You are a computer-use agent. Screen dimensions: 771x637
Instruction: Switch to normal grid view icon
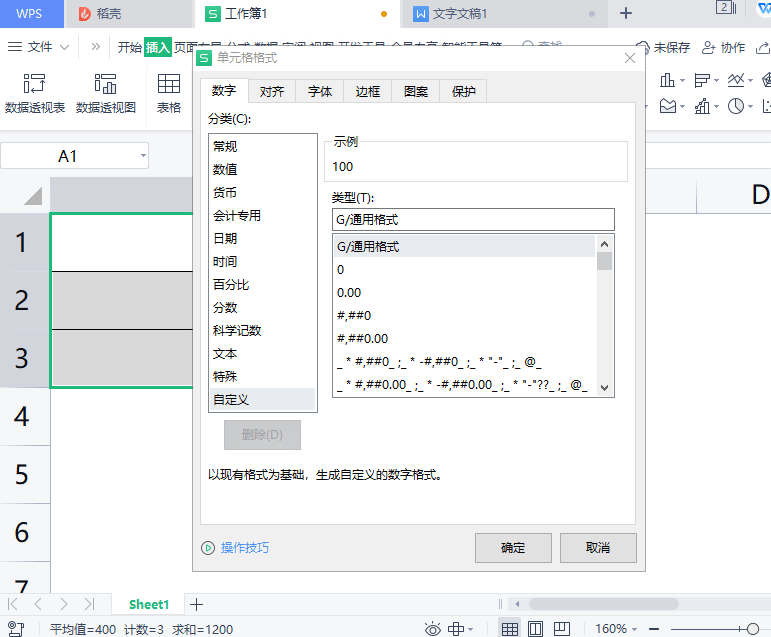pyautogui.click(x=509, y=629)
